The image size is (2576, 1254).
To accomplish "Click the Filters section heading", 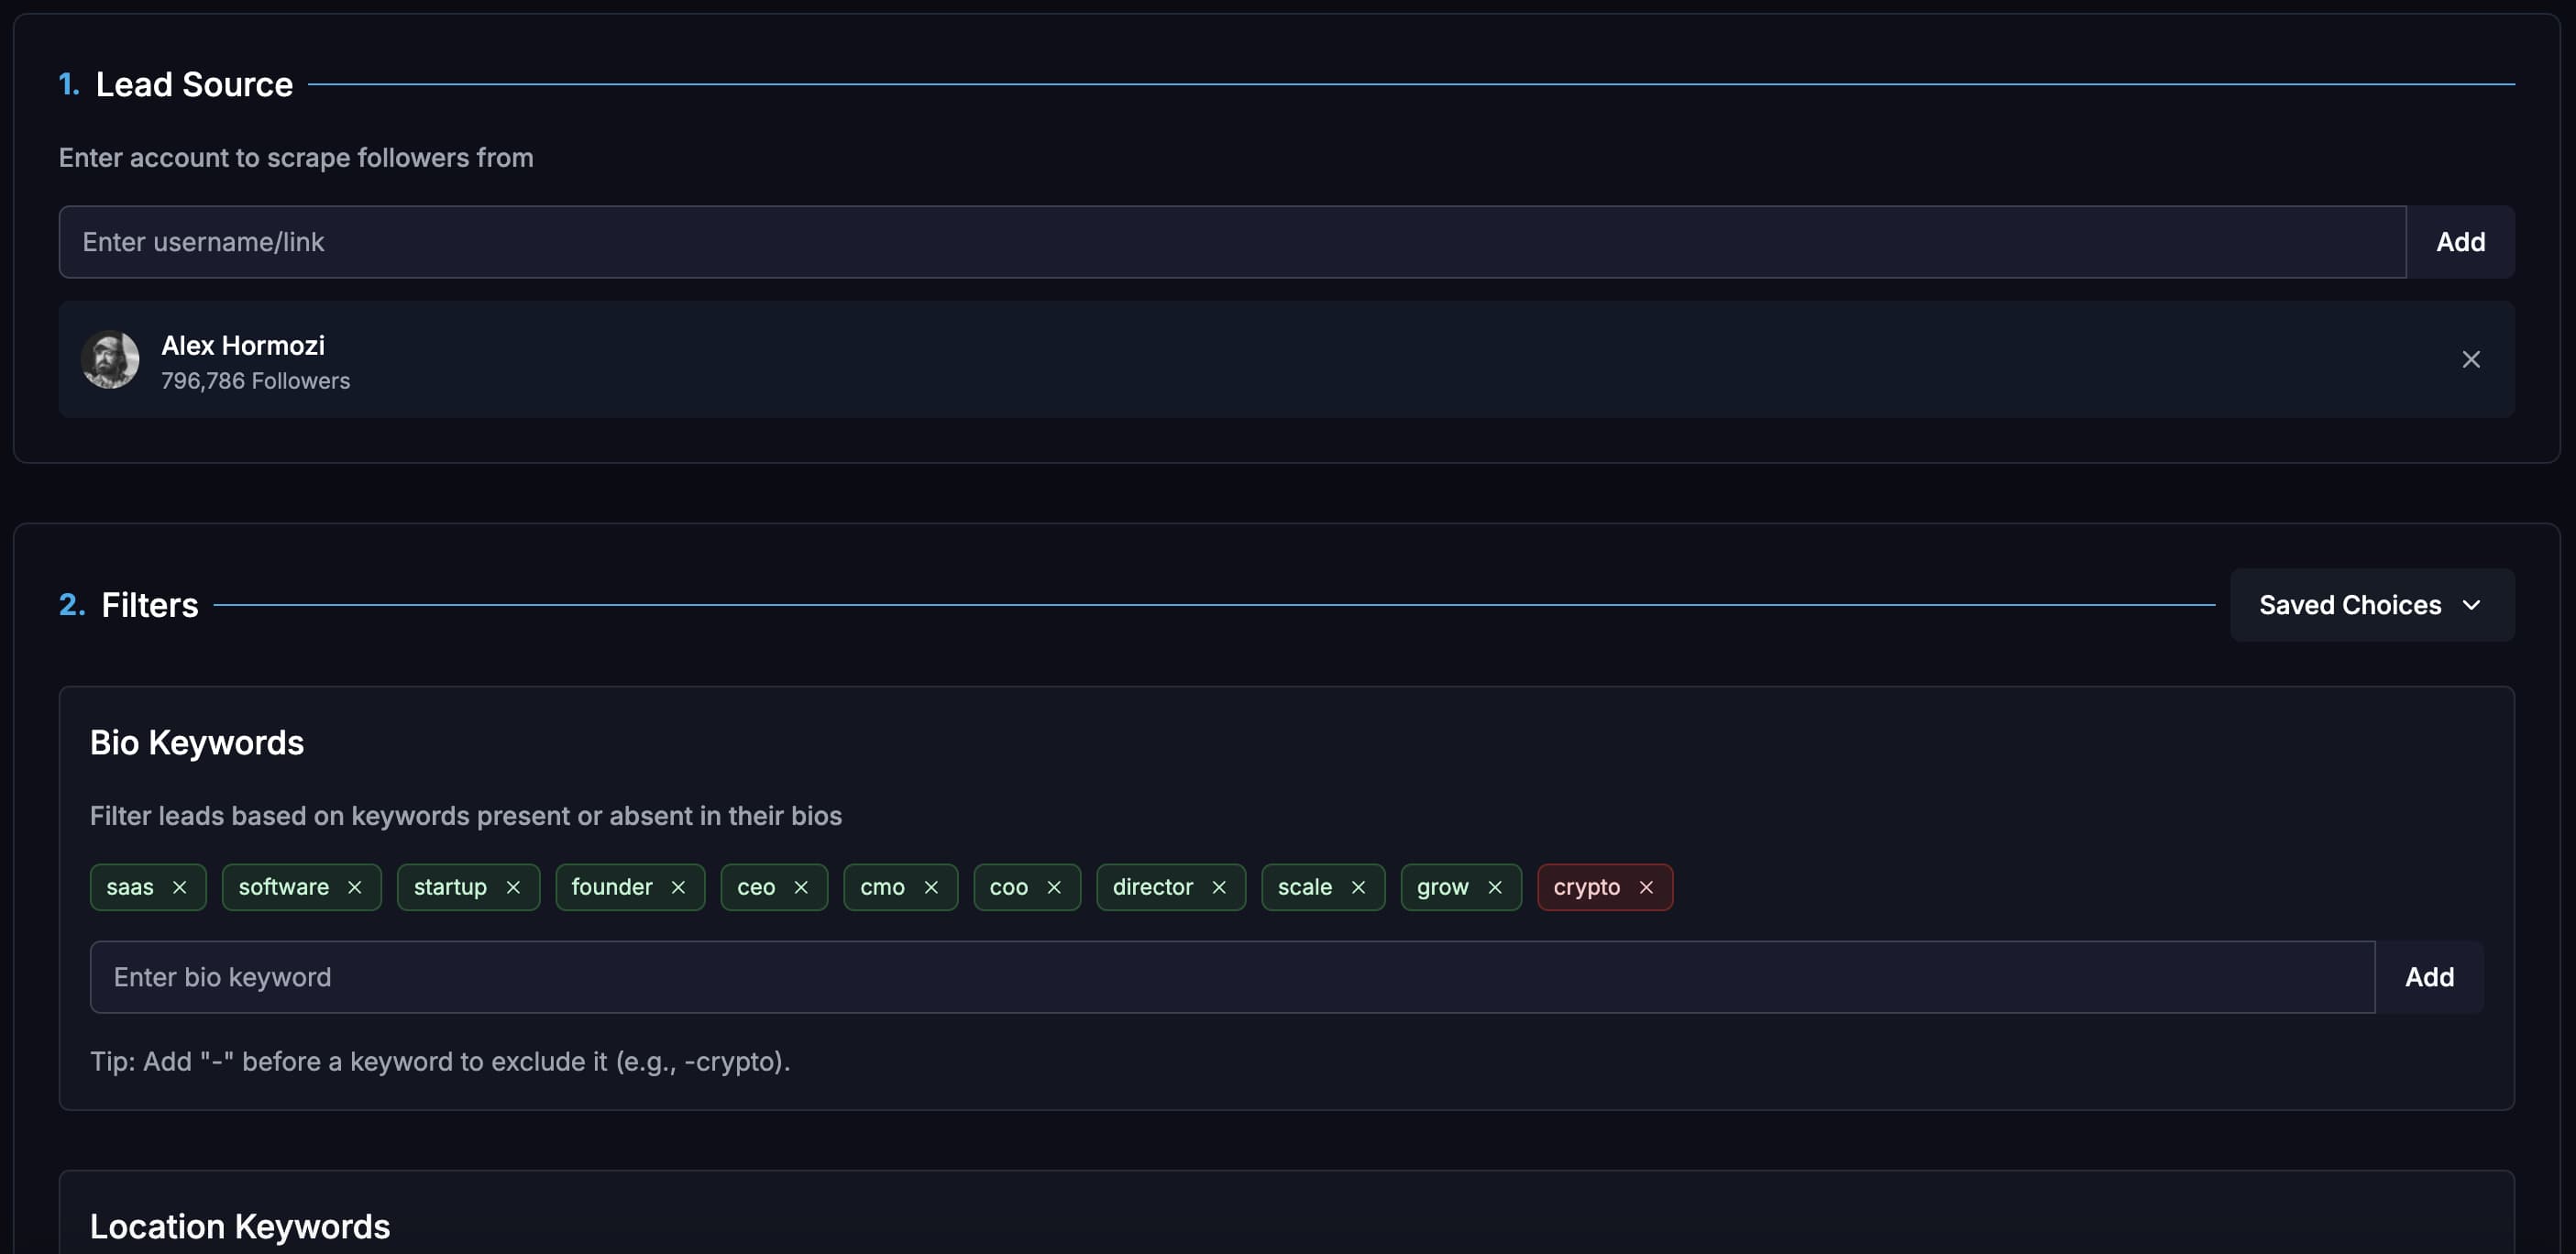I will (x=149, y=604).
